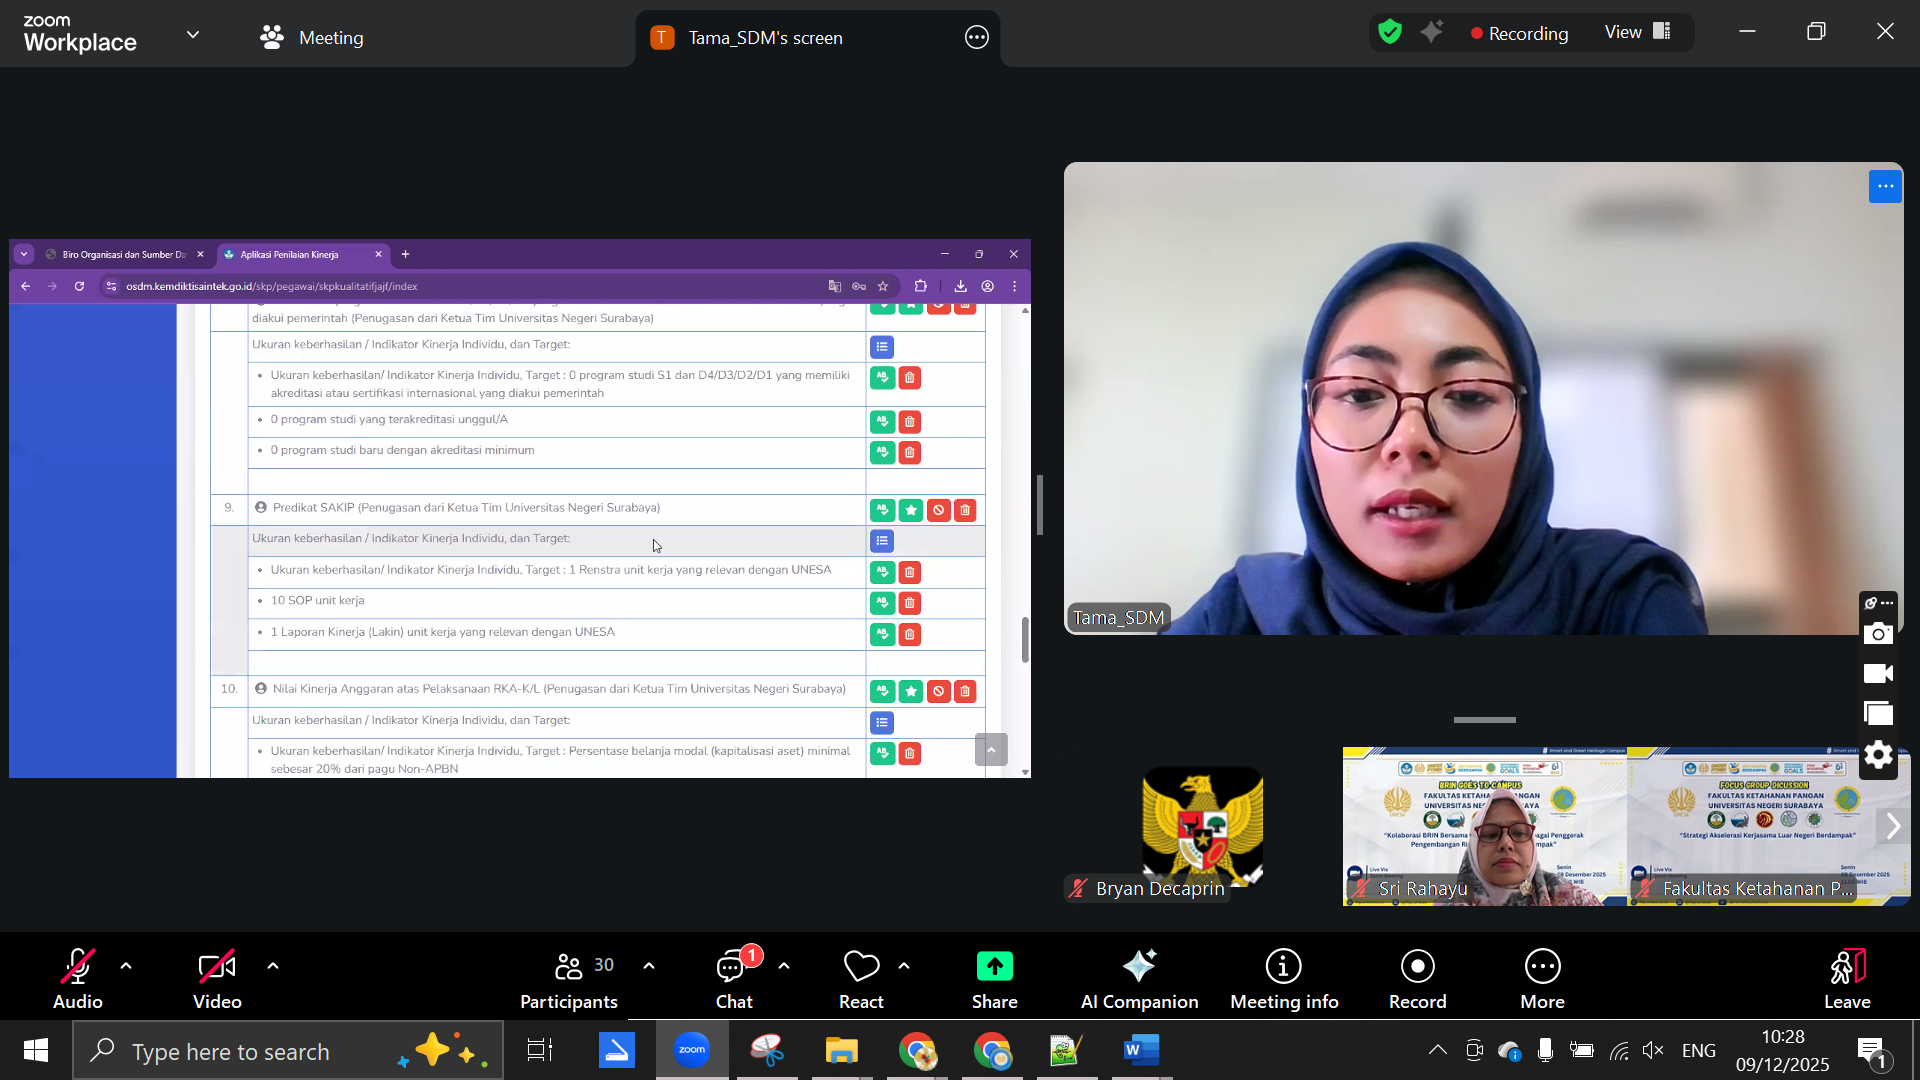
Task: Expand the audio options arrow
Action: (x=126, y=966)
